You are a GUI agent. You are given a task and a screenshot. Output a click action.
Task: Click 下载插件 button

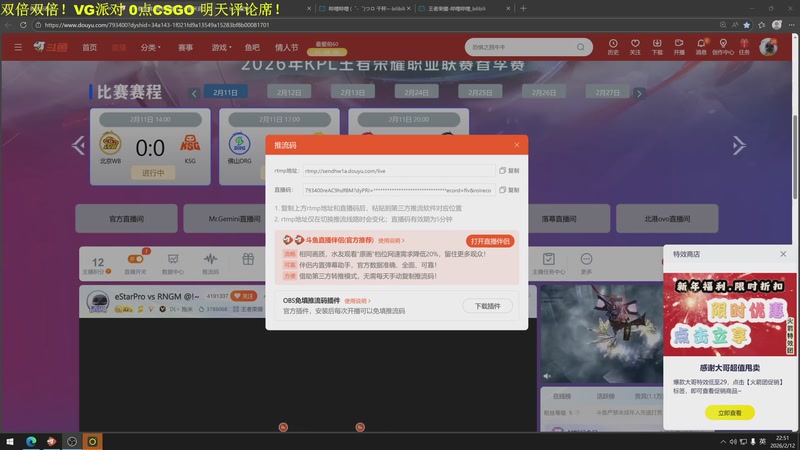coord(487,306)
